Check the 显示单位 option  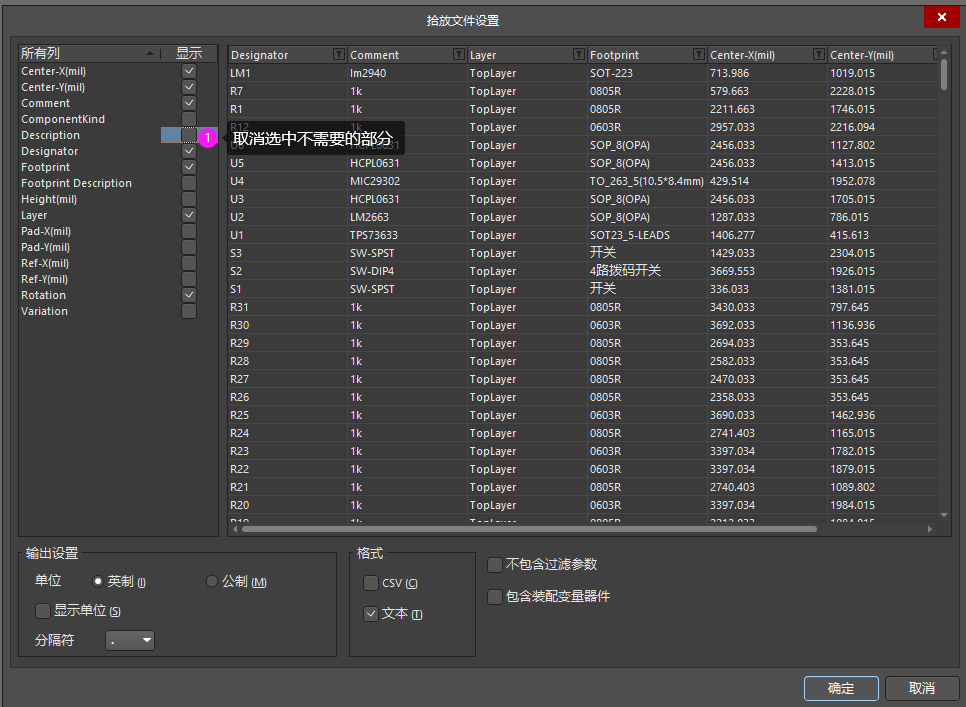(42, 610)
